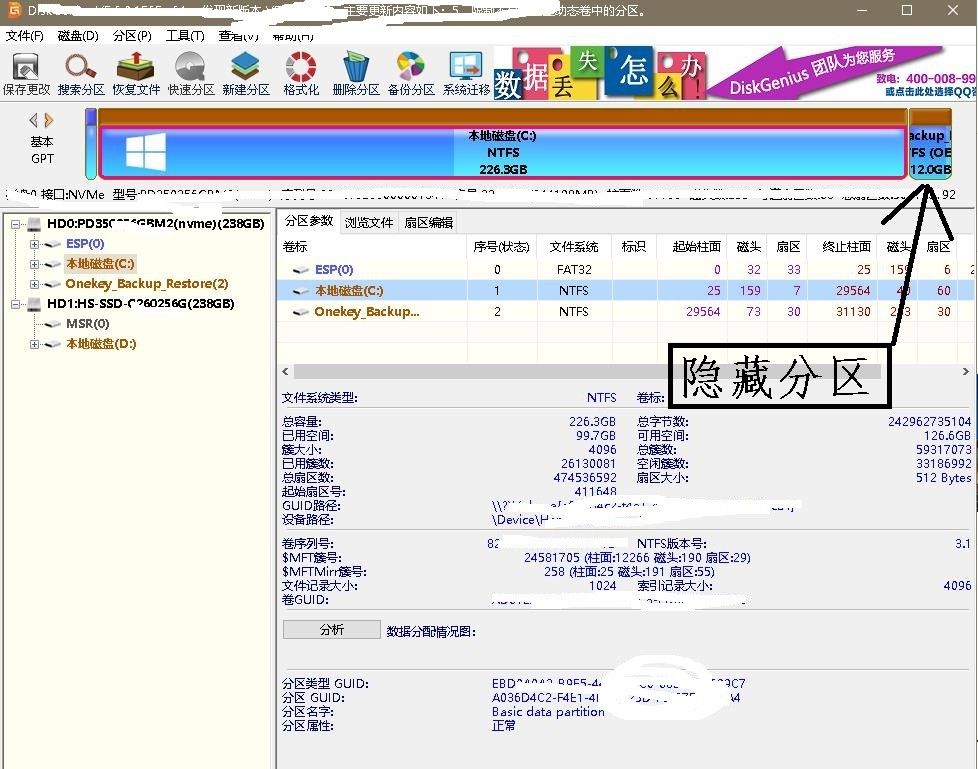Expand 本地磁盘(C:) in the tree

pyautogui.click(x=34, y=264)
